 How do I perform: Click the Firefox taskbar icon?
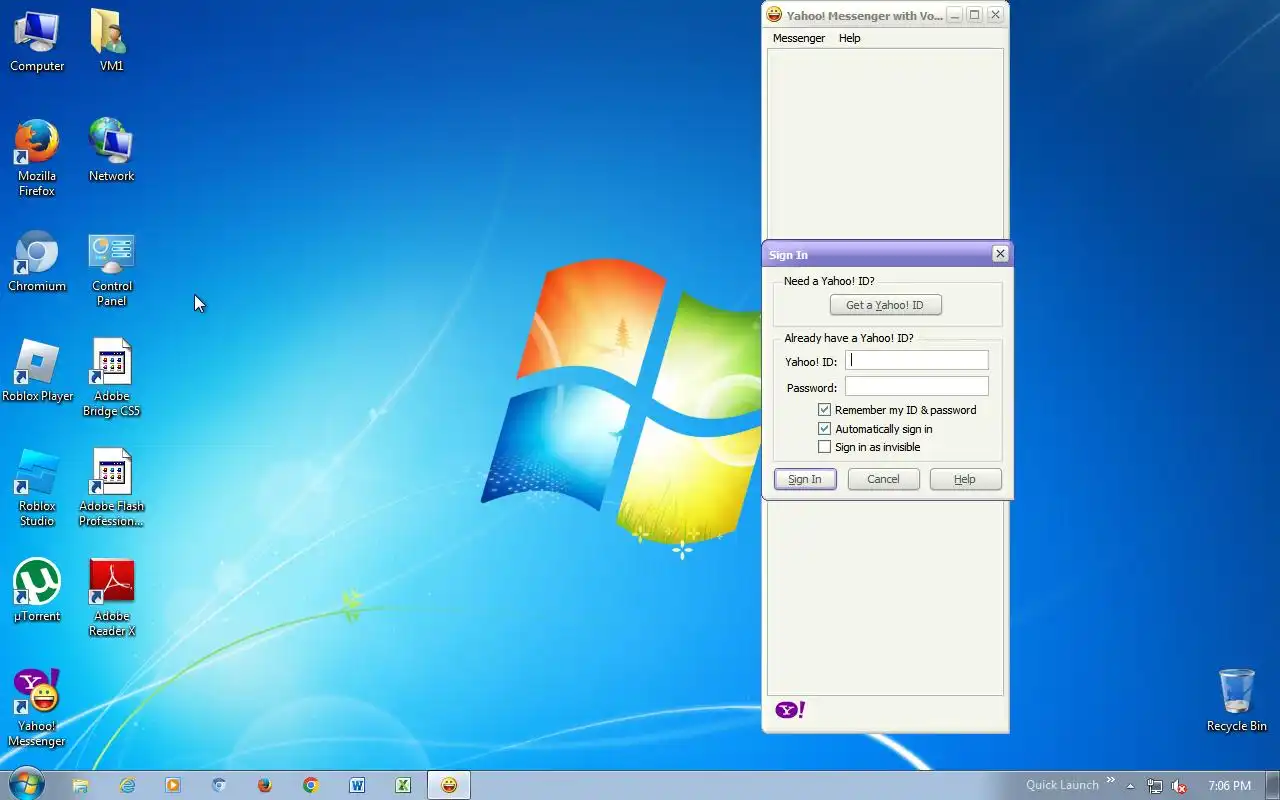click(265, 785)
